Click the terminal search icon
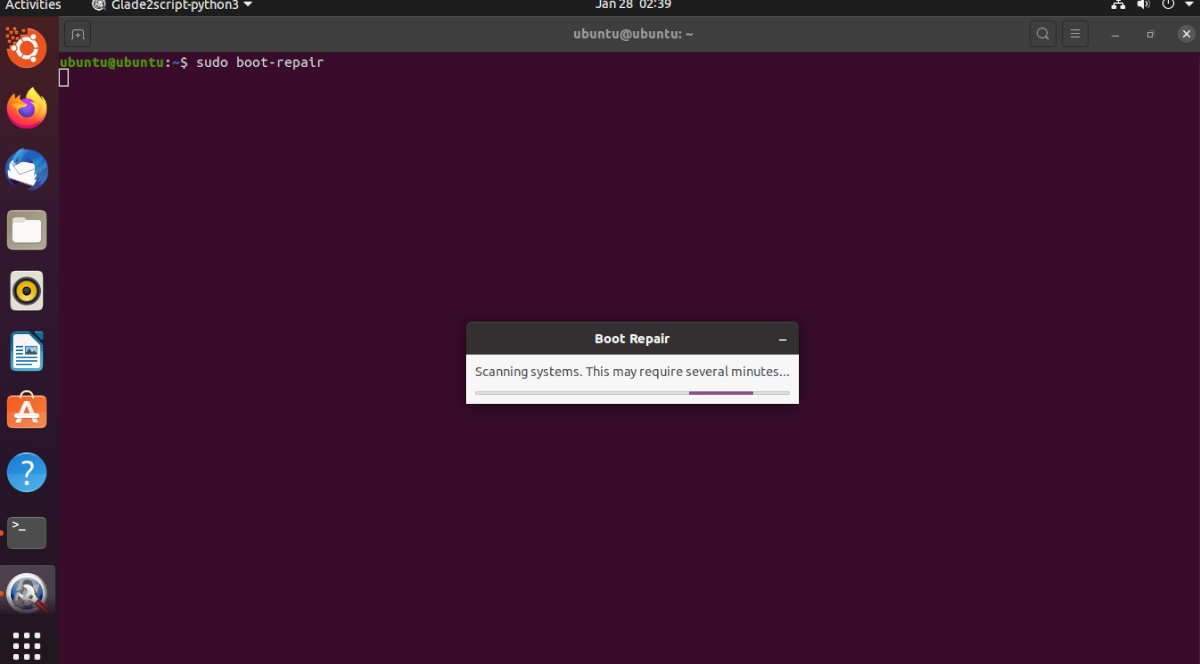Viewport: 1200px width, 664px height. 1043,34
